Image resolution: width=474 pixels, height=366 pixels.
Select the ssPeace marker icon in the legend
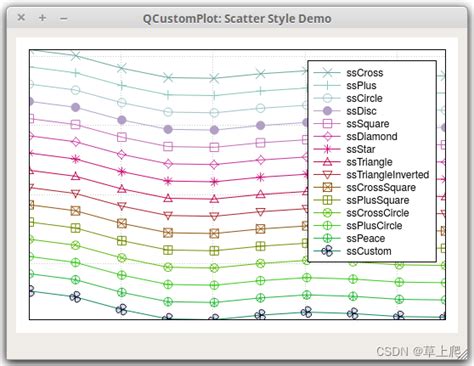tap(327, 238)
